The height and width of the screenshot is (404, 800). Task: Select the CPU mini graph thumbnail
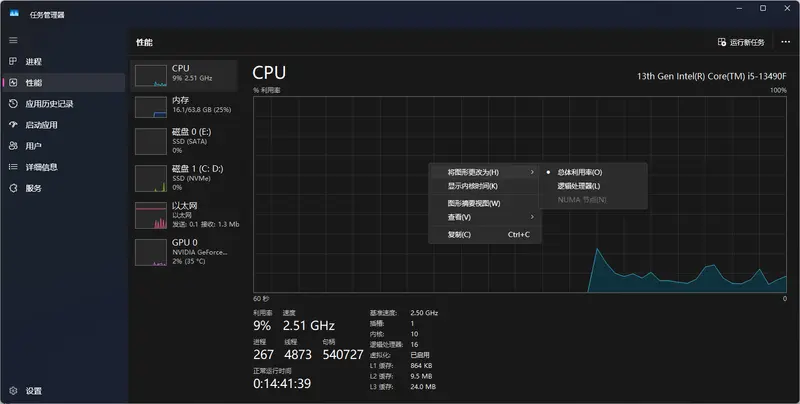[151, 76]
